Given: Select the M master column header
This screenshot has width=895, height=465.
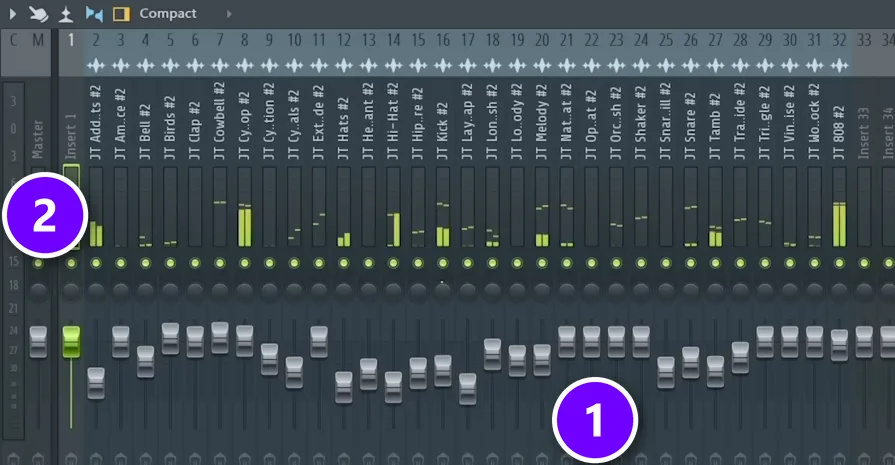Looking at the screenshot, I should tap(38, 41).
